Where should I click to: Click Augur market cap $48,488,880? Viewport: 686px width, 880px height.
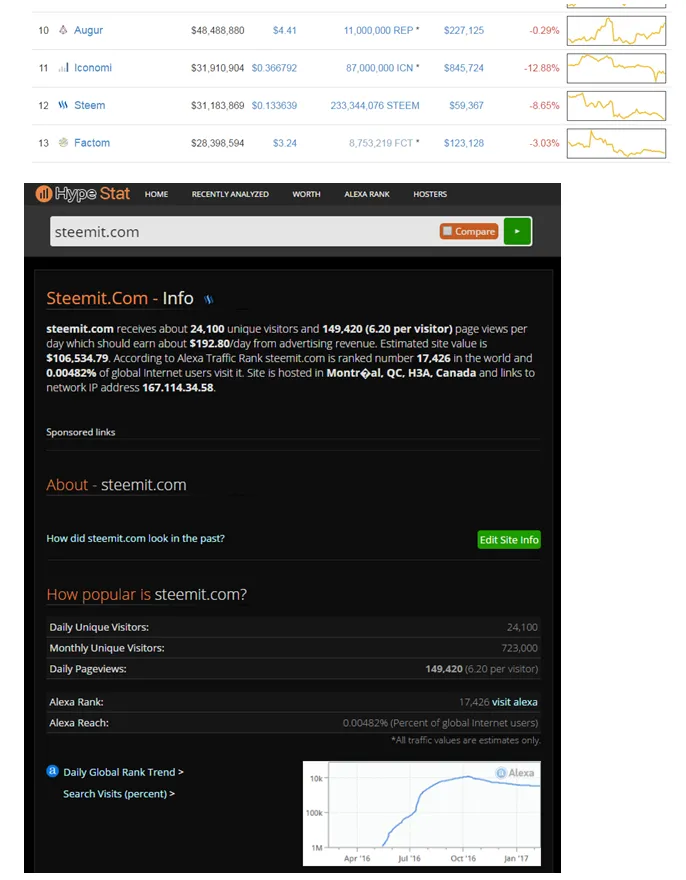217,30
